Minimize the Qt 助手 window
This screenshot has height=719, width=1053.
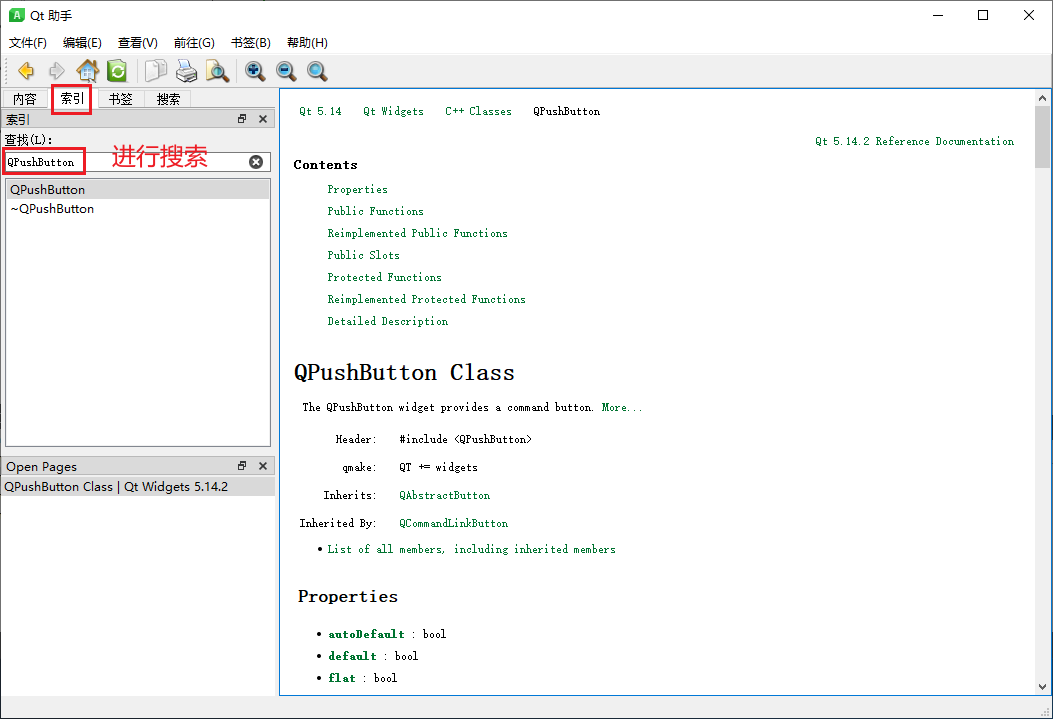pyautogui.click(x=938, y=15)
